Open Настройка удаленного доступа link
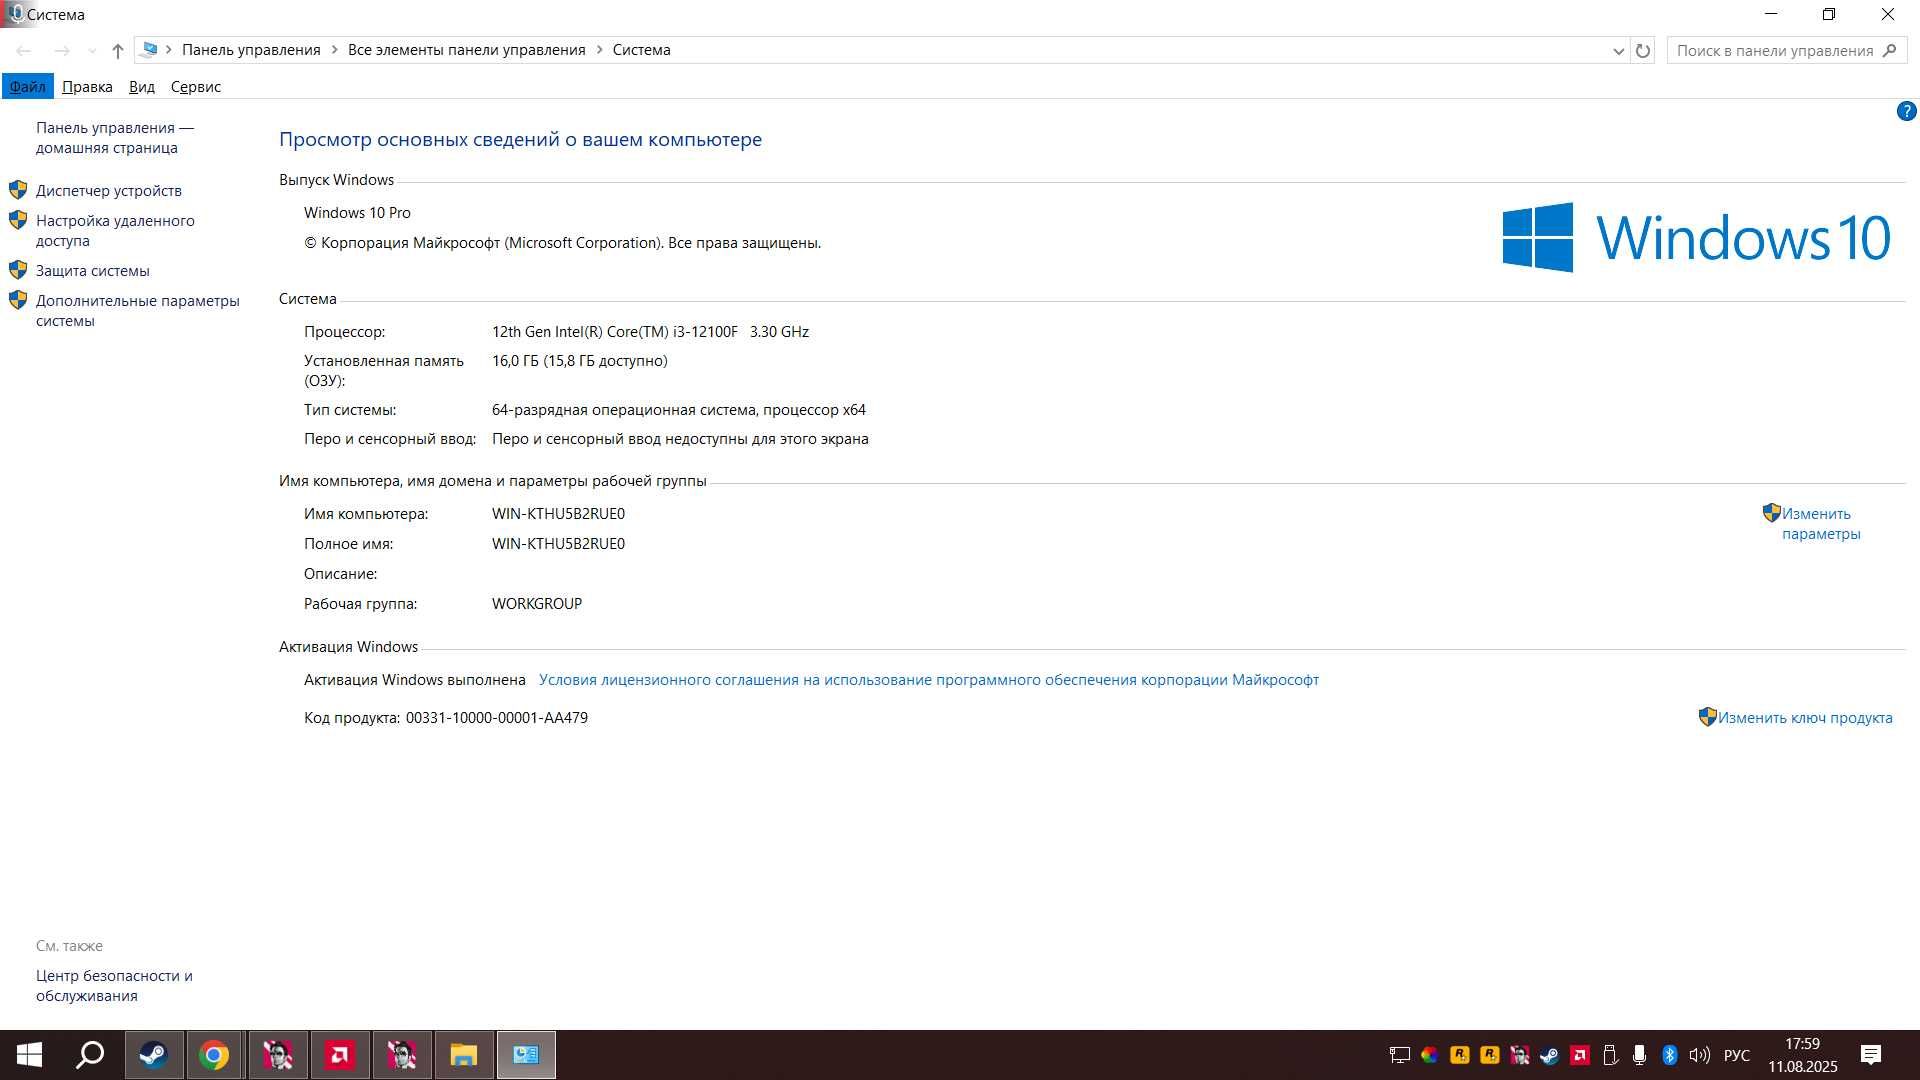Screen dimensions: 1920x1080 (115, 230)
